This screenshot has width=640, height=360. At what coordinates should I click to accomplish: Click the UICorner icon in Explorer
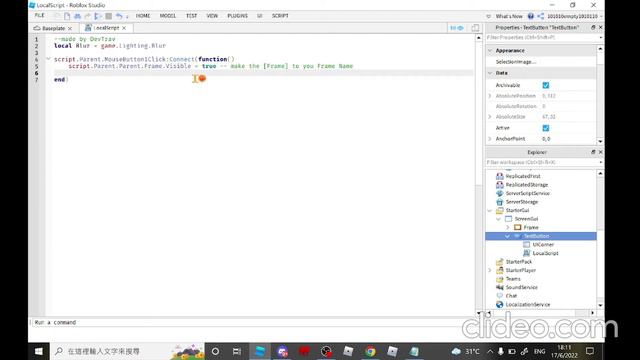[527, 244]
